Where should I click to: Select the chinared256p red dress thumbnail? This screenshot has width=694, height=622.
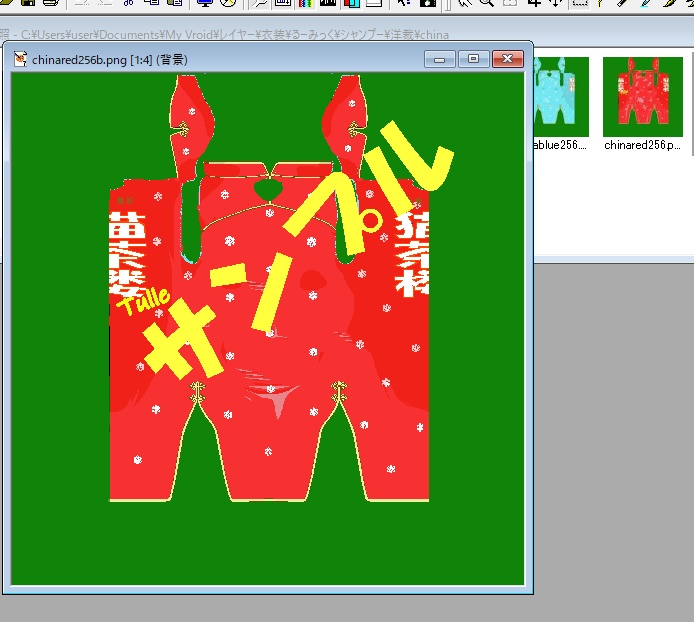tap(643, 97)
